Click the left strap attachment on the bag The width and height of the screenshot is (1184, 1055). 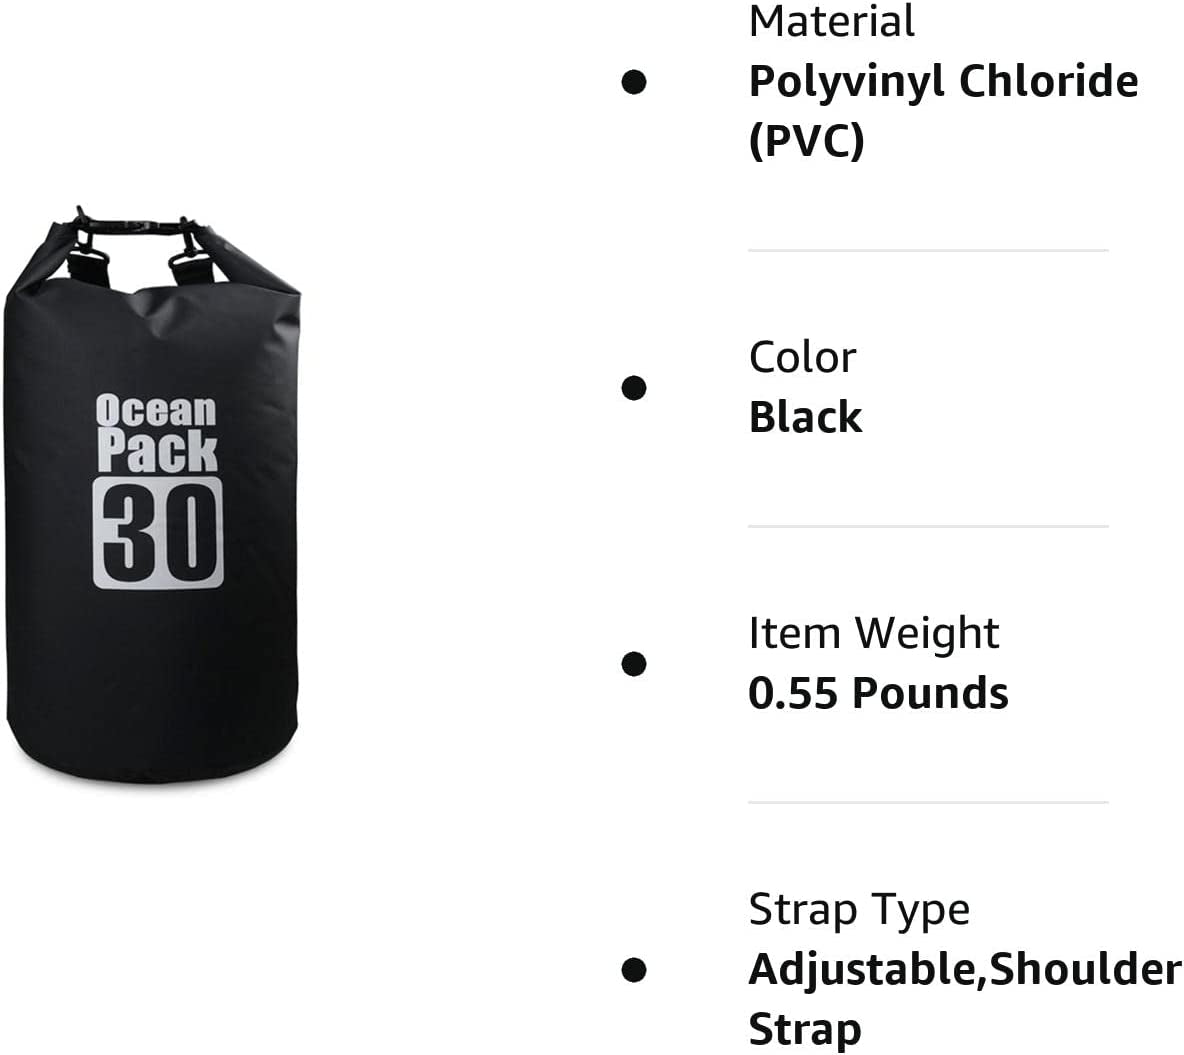pyautogui.click(x=88, y=264)
